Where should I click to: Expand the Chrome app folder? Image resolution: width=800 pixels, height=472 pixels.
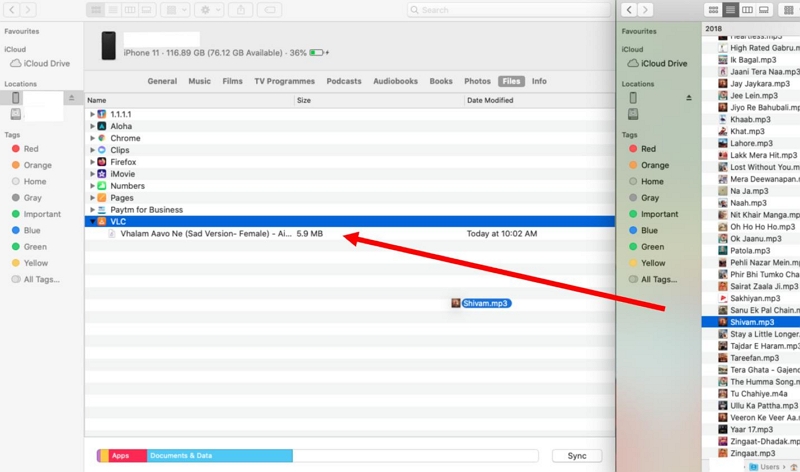coord(92,138)
